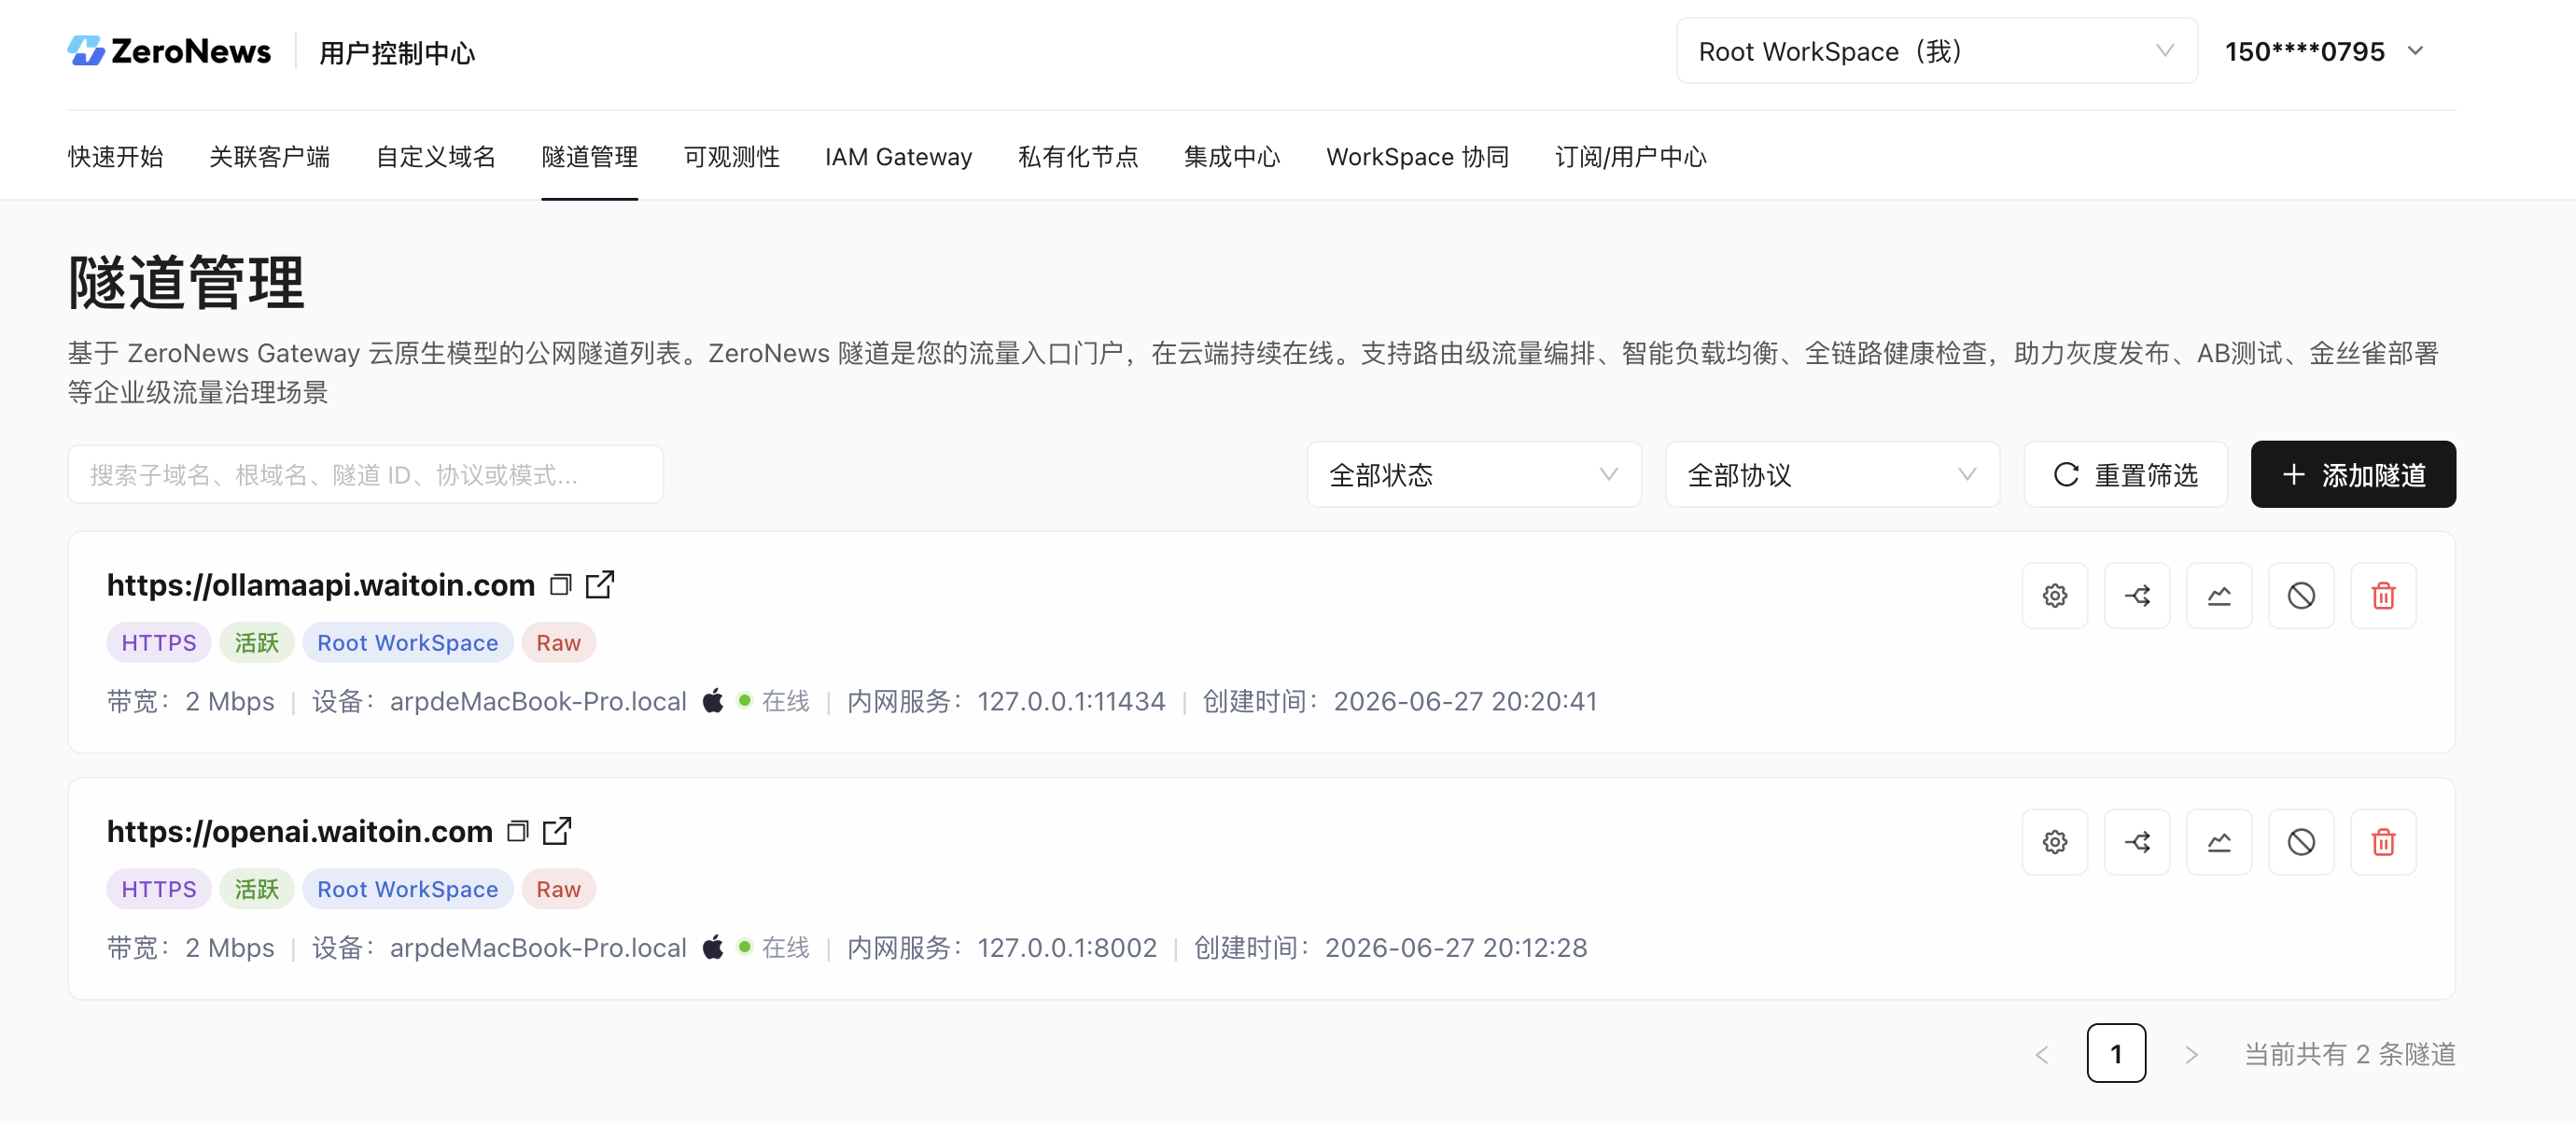Click the internal service 127.0.0.1:8002
This screenshot has width=2576, height=1124.
(1067, 947)
